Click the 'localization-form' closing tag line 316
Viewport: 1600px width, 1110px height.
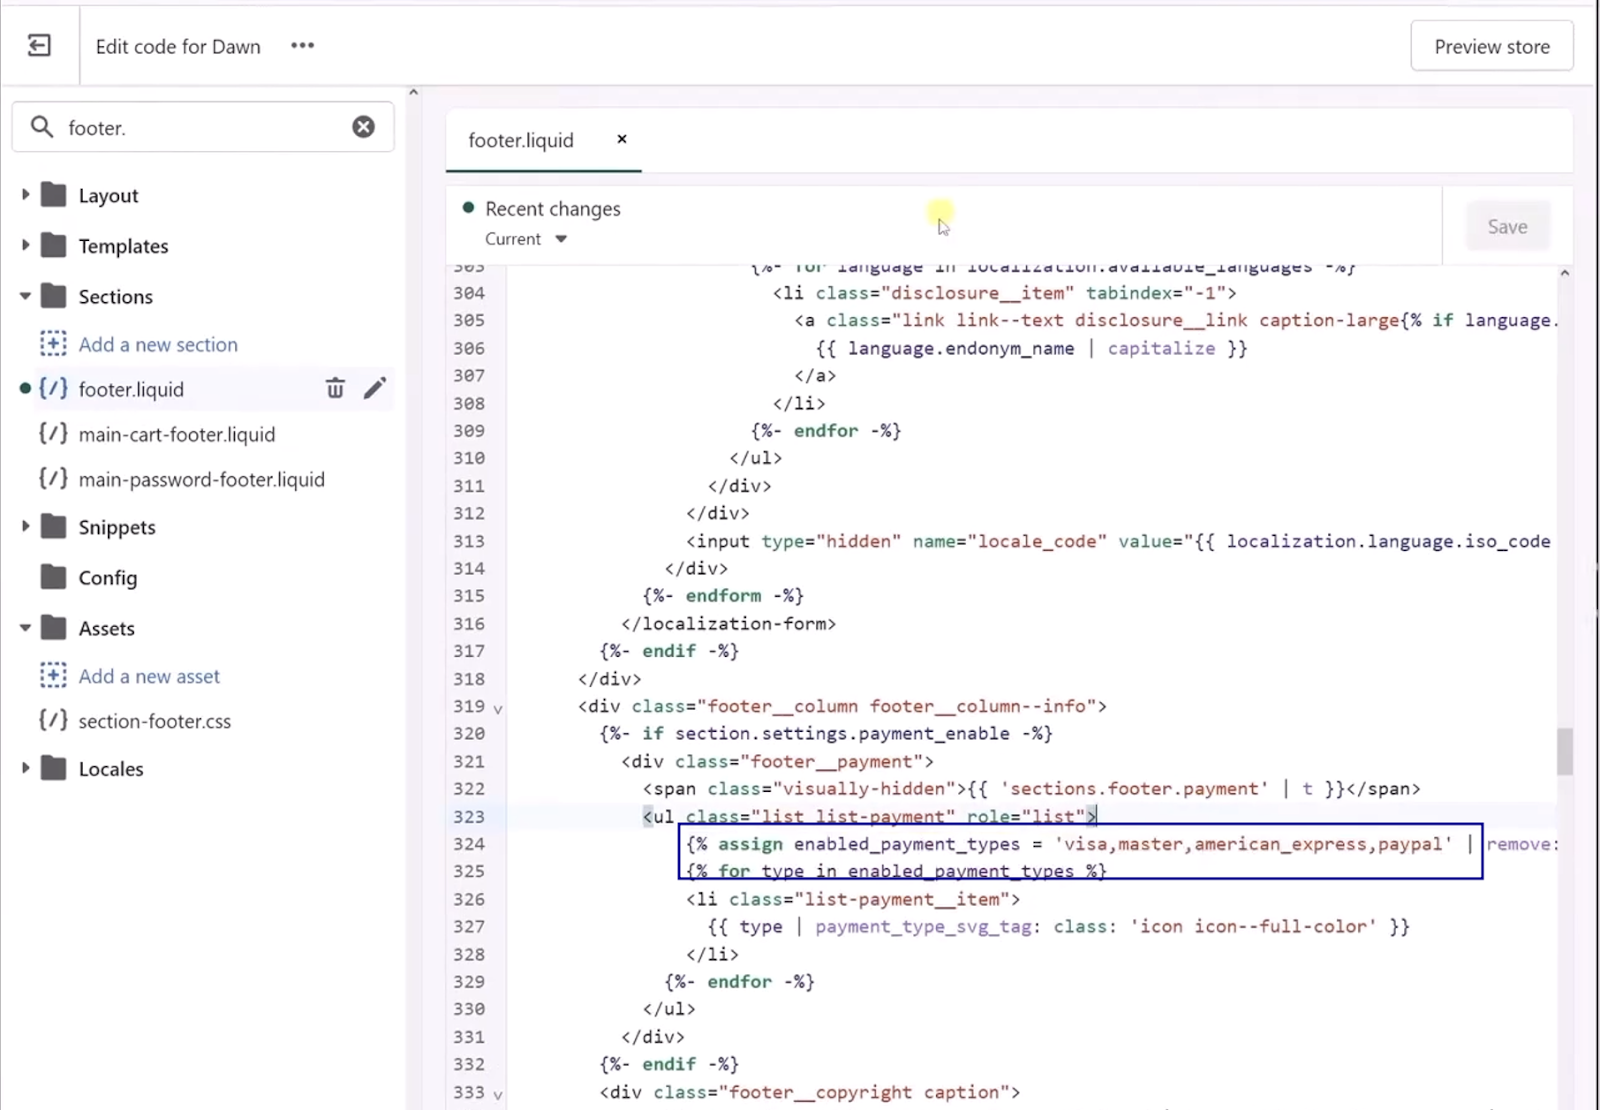[728, 623]
